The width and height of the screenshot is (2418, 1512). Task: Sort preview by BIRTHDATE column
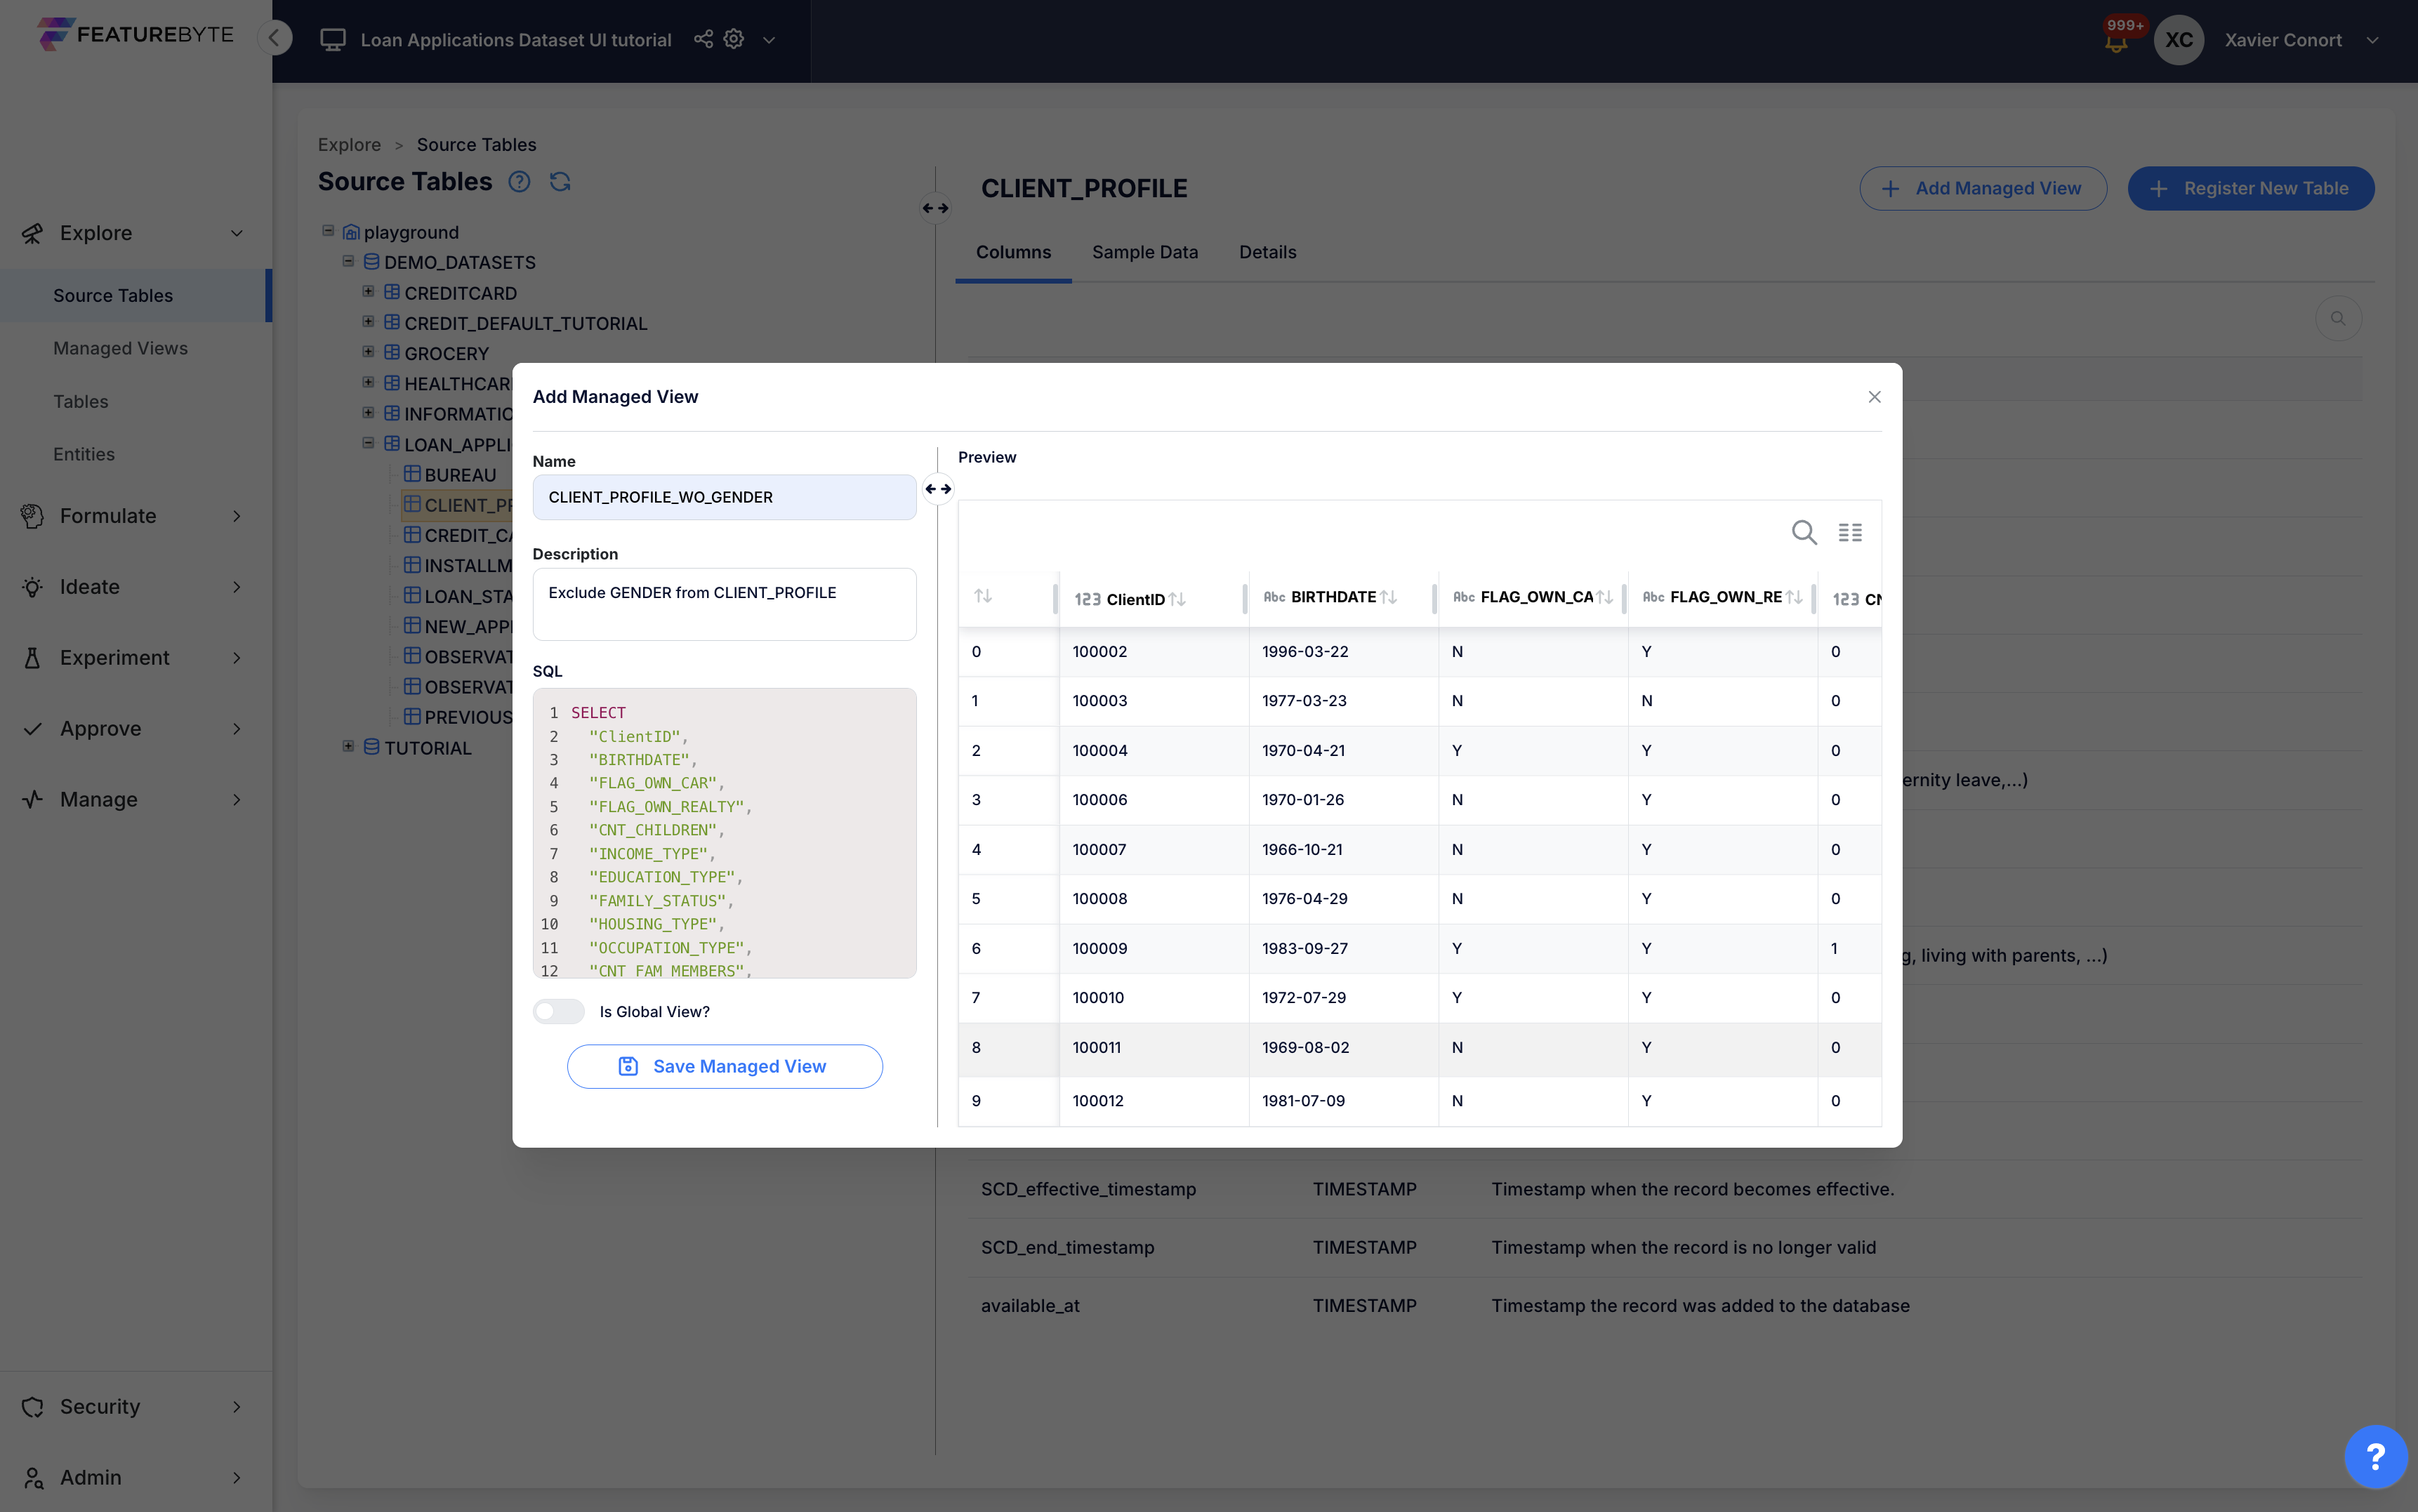point(1388,597)
